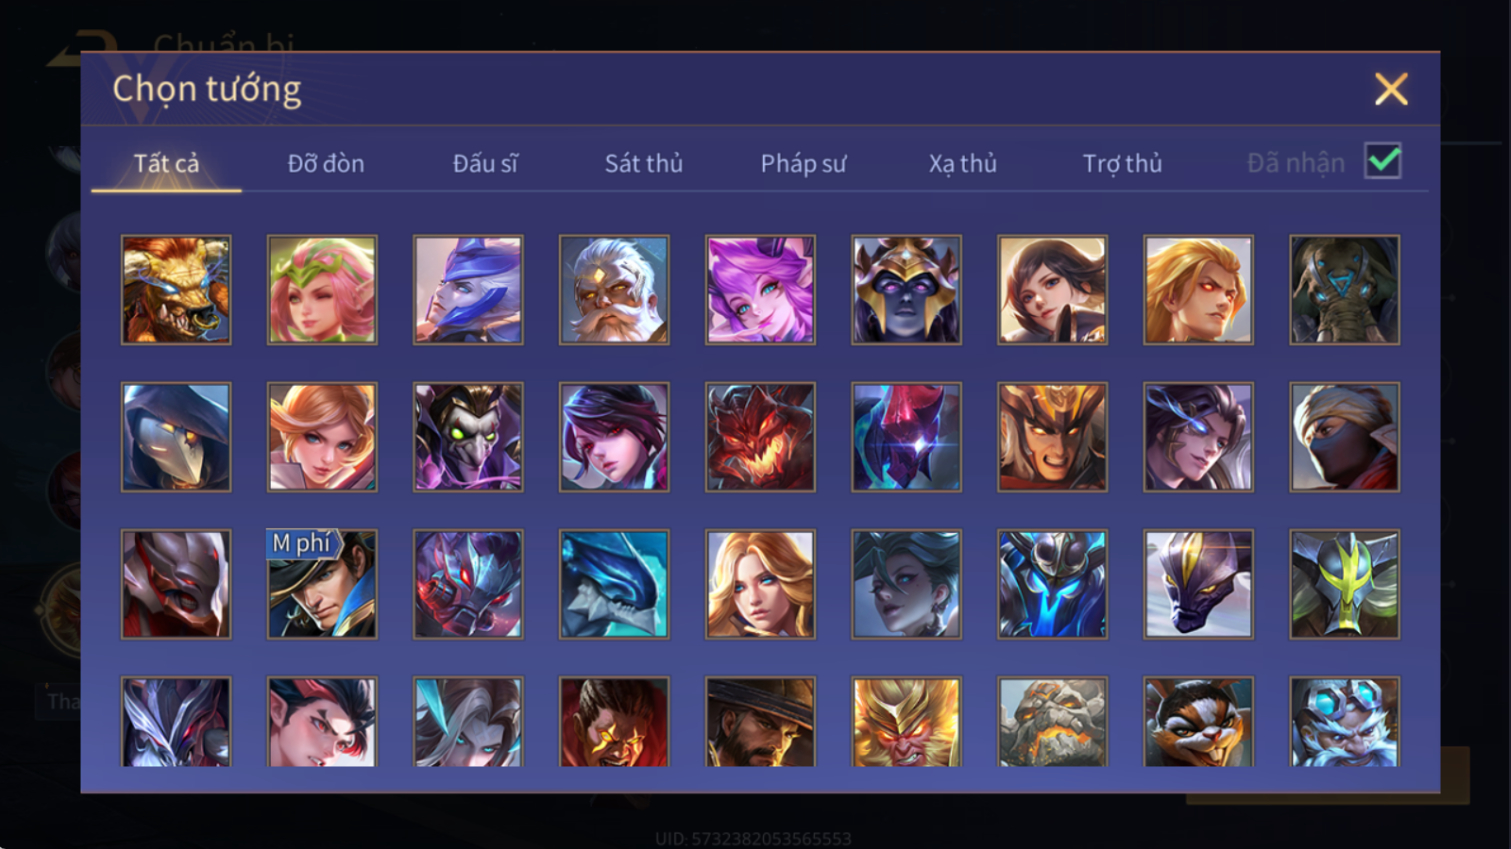Select the masked ninja with white headwrap

1344,437
